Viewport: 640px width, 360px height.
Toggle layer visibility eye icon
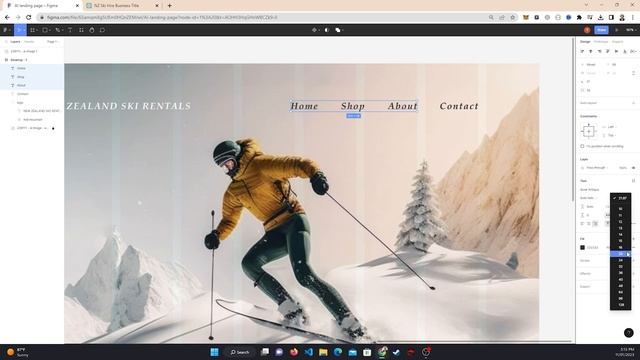(633, 168)
